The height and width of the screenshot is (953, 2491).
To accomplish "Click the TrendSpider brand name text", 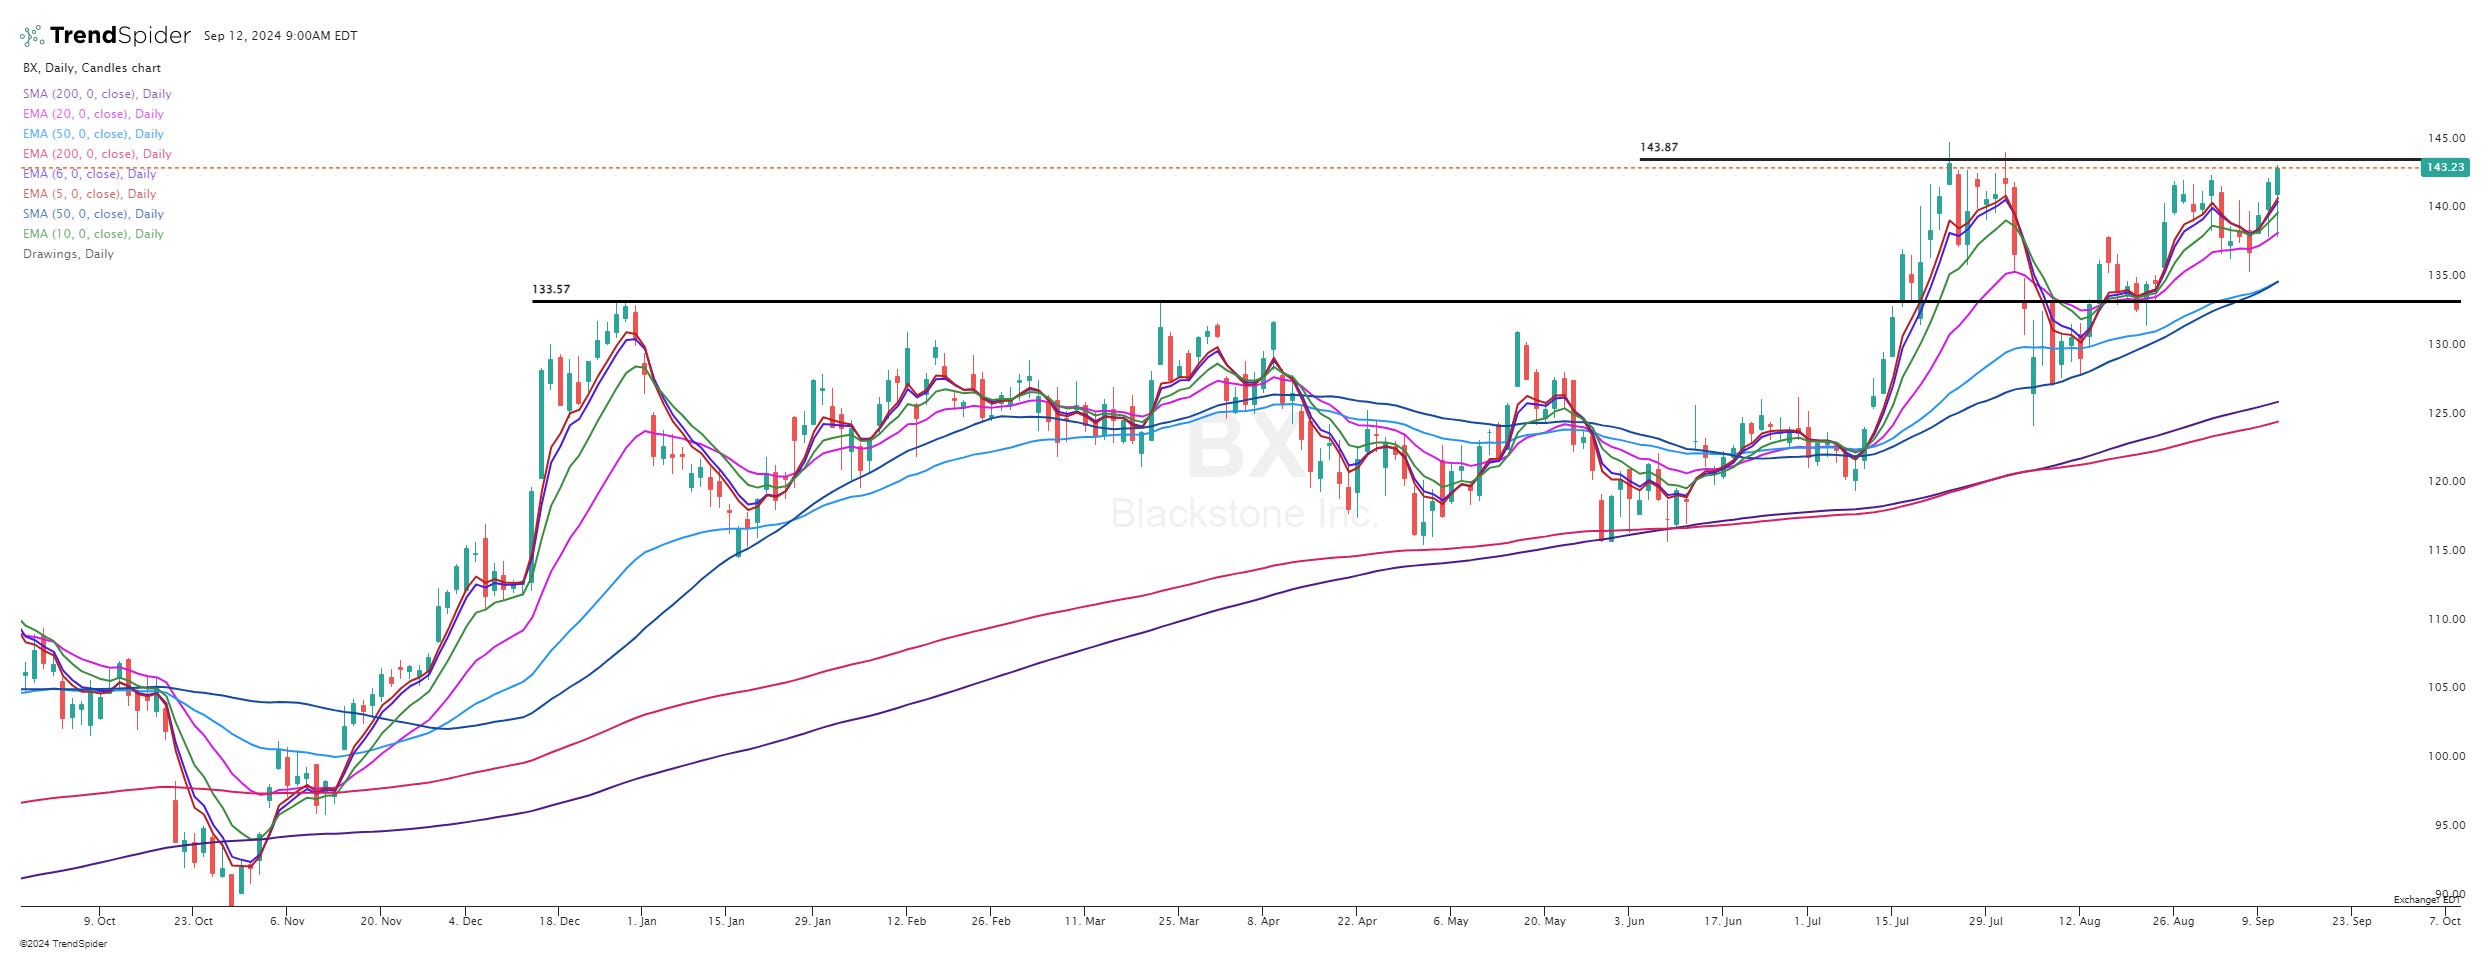I will [x=120, y=36].
